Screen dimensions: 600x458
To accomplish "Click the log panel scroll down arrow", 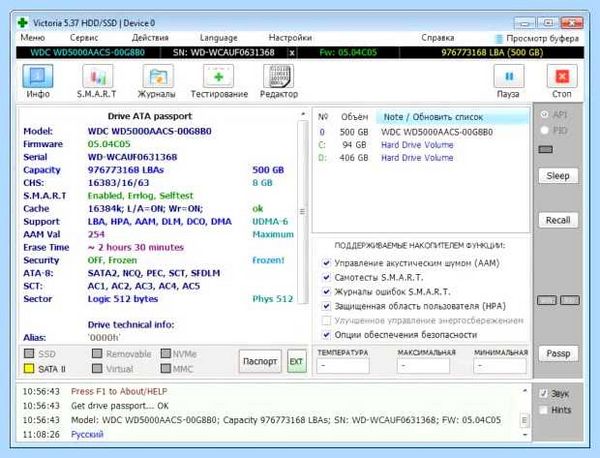I will tap(525, 435).
